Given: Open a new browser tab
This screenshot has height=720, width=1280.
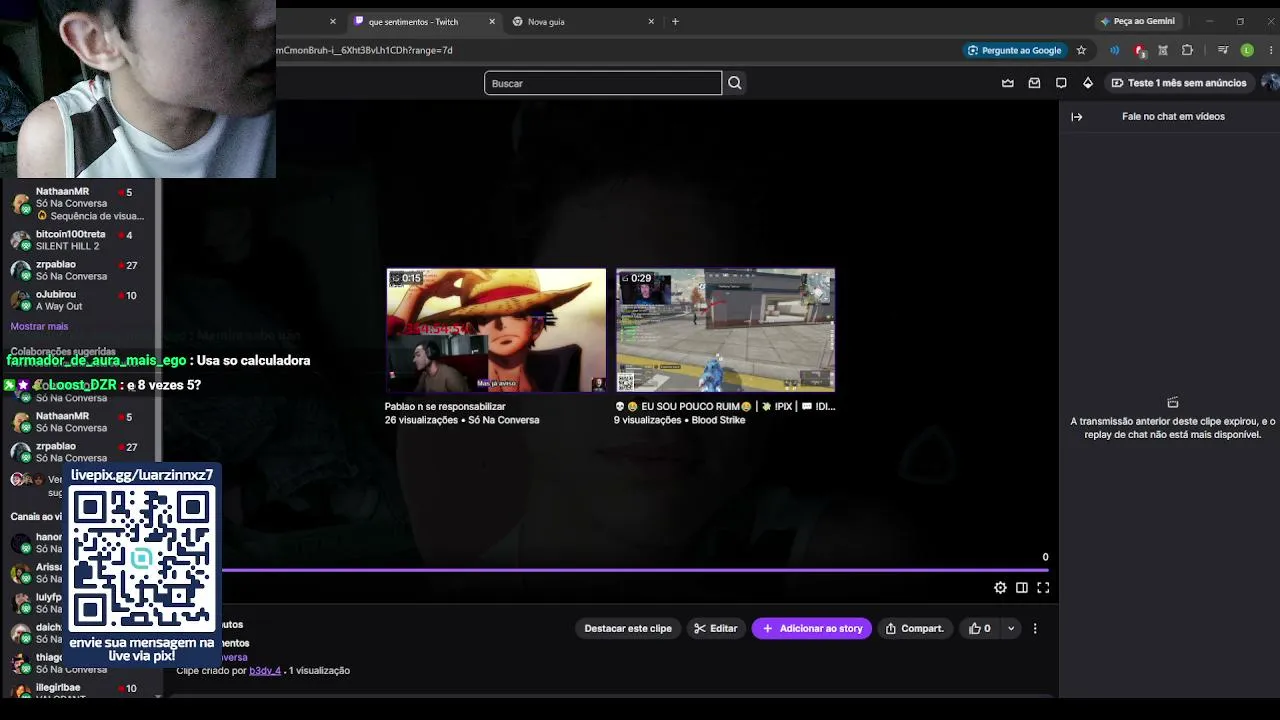Looking at the screenshot, I should point(675,22).
